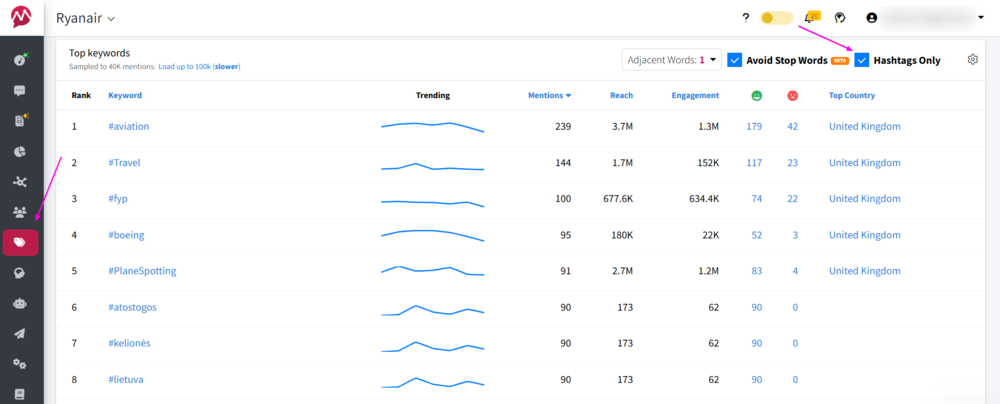
Task: Open the mentions speech bubble sidebar icon
Action: [20, 91]
